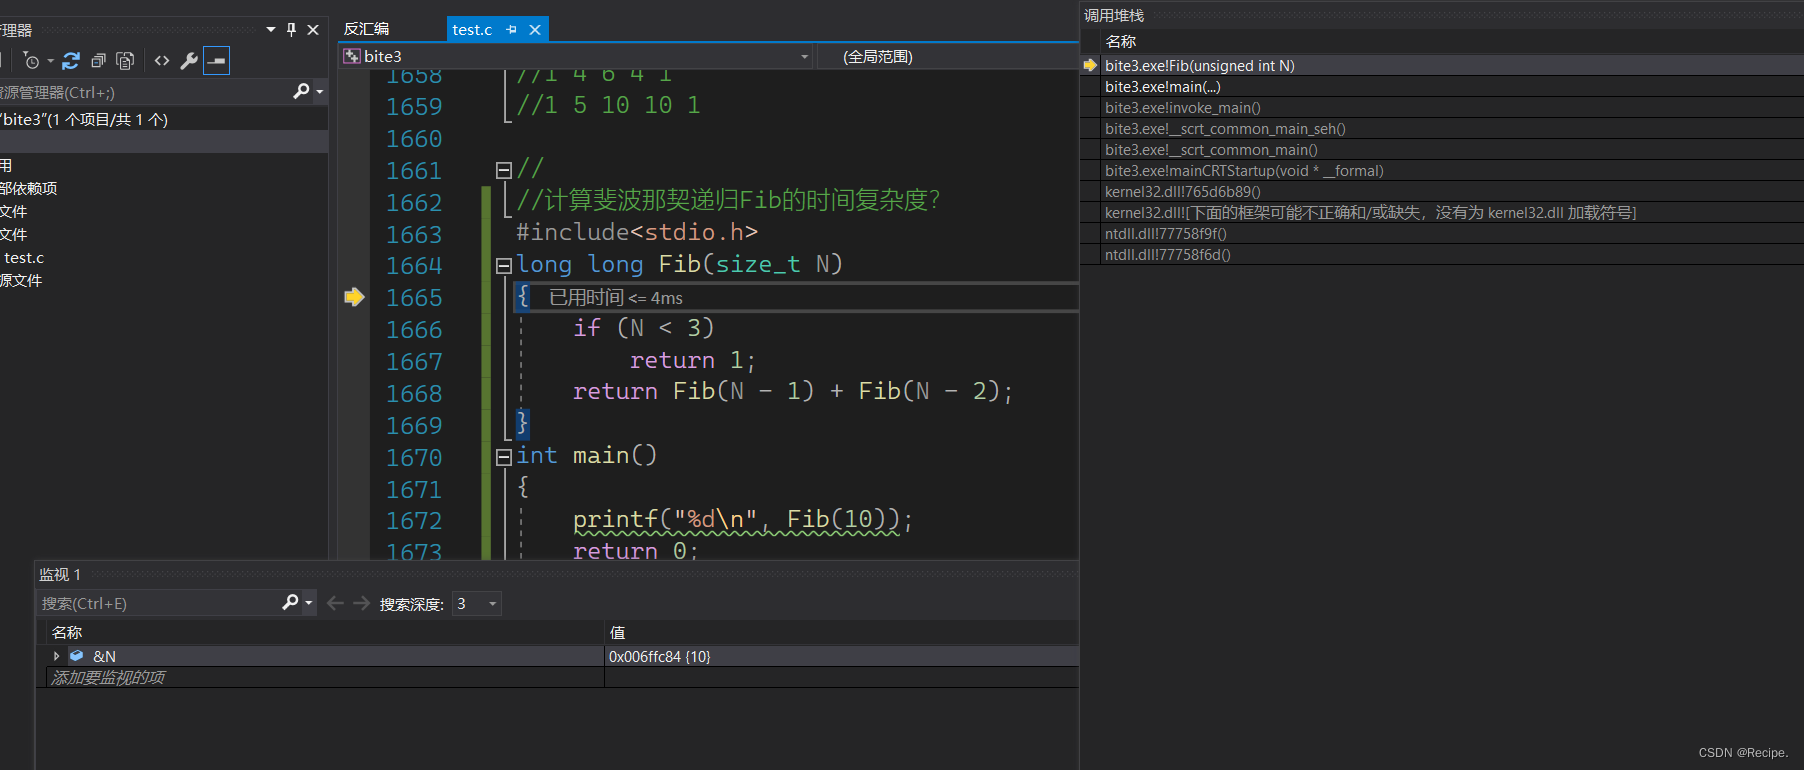Pin the Solution Explorer panel
This screenshot has height=770, width=1804.
point(291,30)
